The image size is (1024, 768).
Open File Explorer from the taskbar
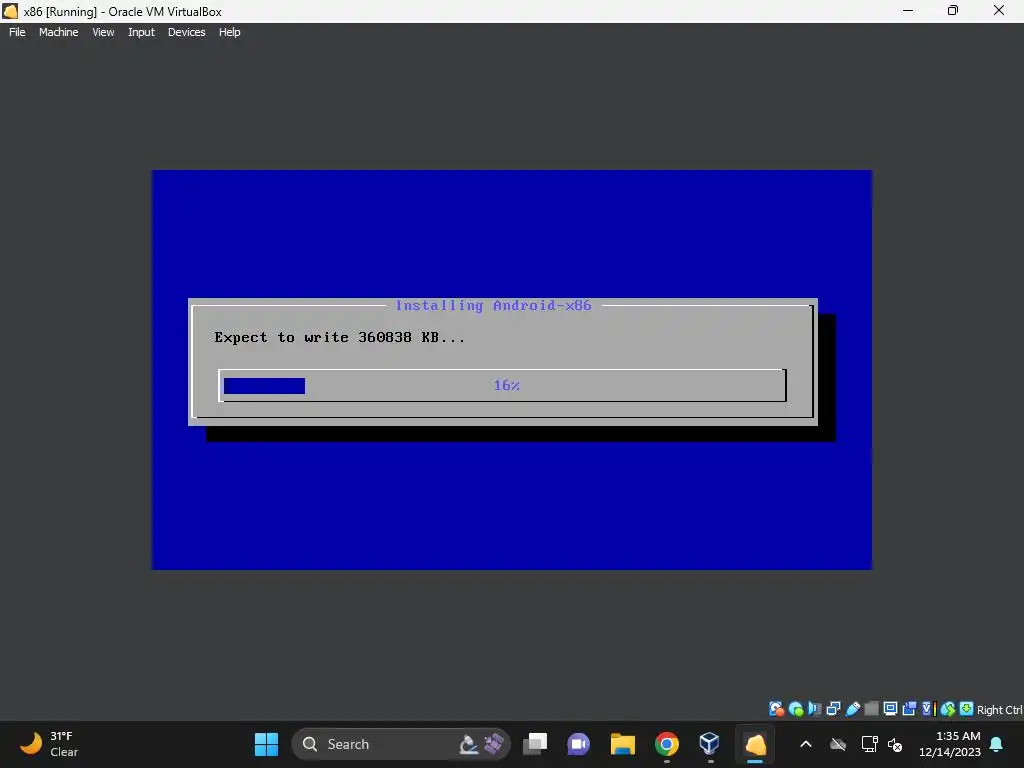(622, 744)
